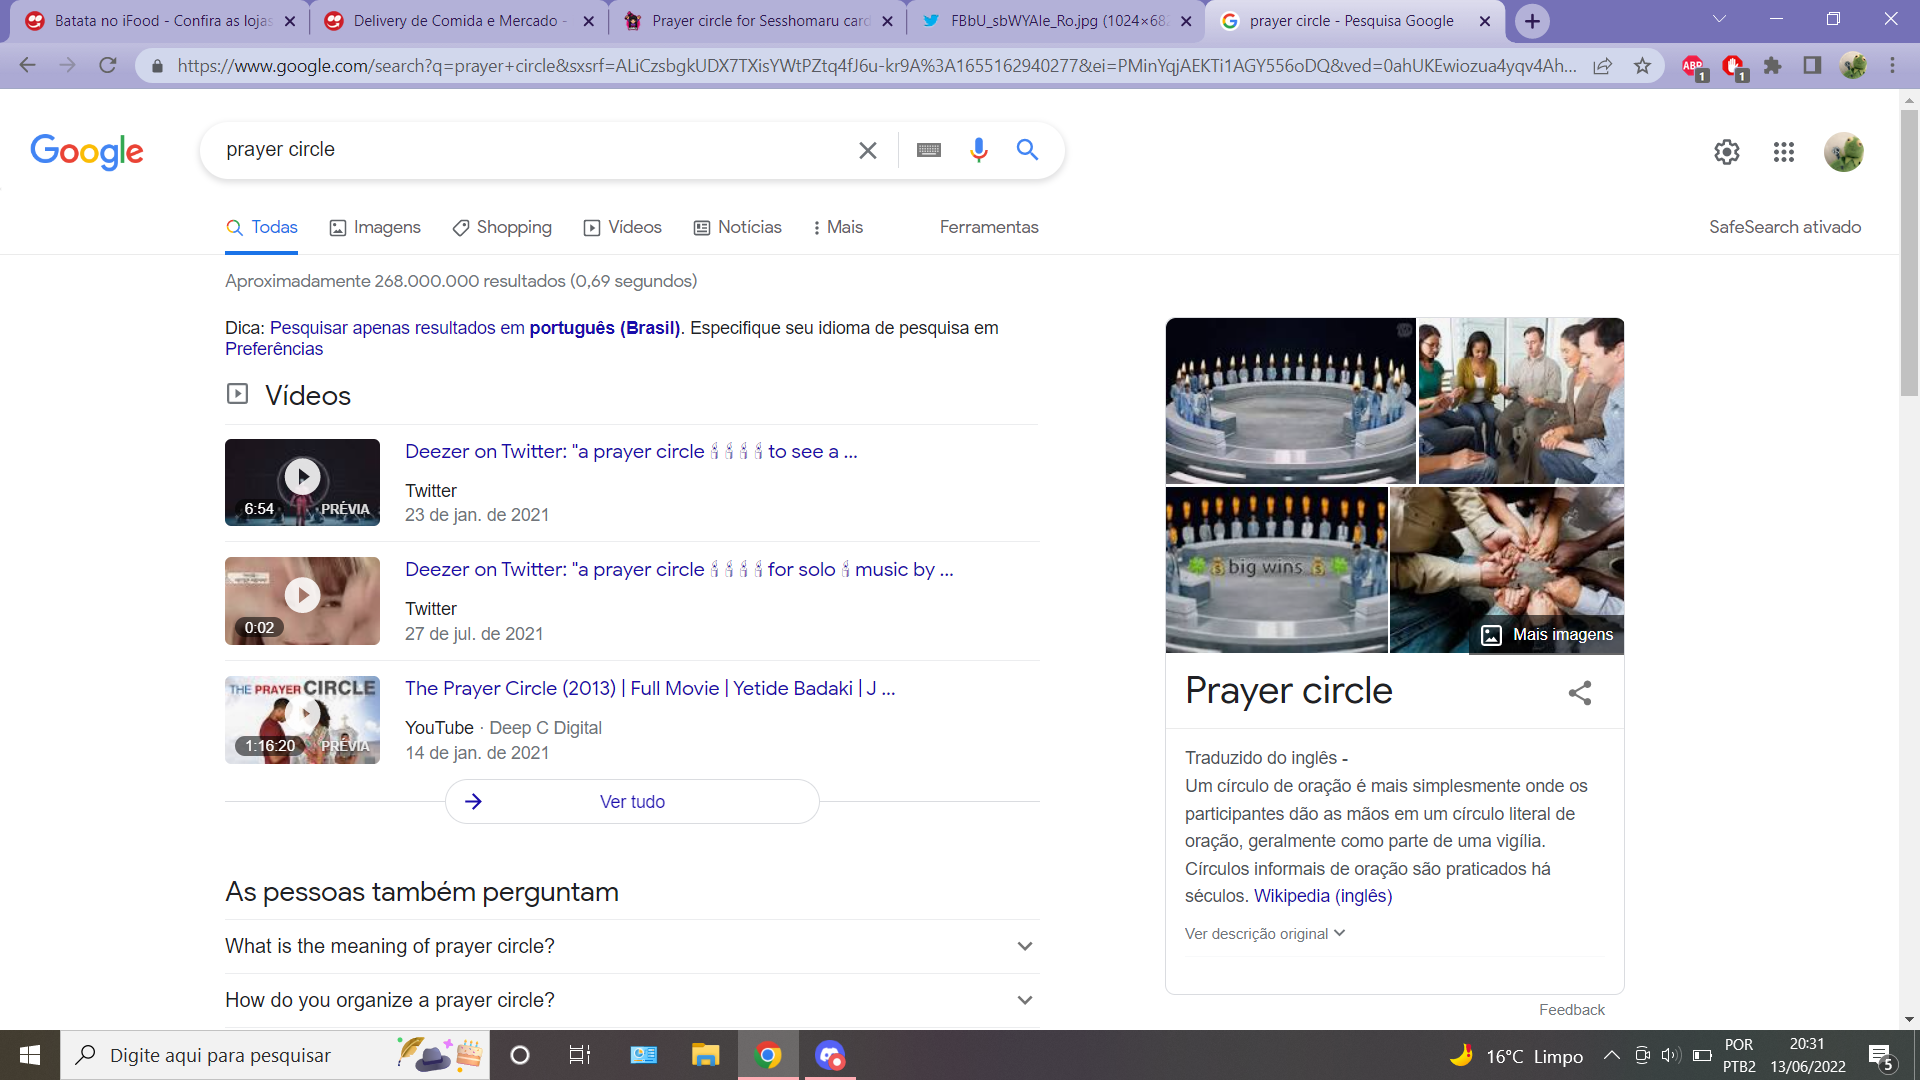Open the Chrome extensions puzzle icon
The height and width of the screenshot is (1080, 1920).
click(1772, 66)
